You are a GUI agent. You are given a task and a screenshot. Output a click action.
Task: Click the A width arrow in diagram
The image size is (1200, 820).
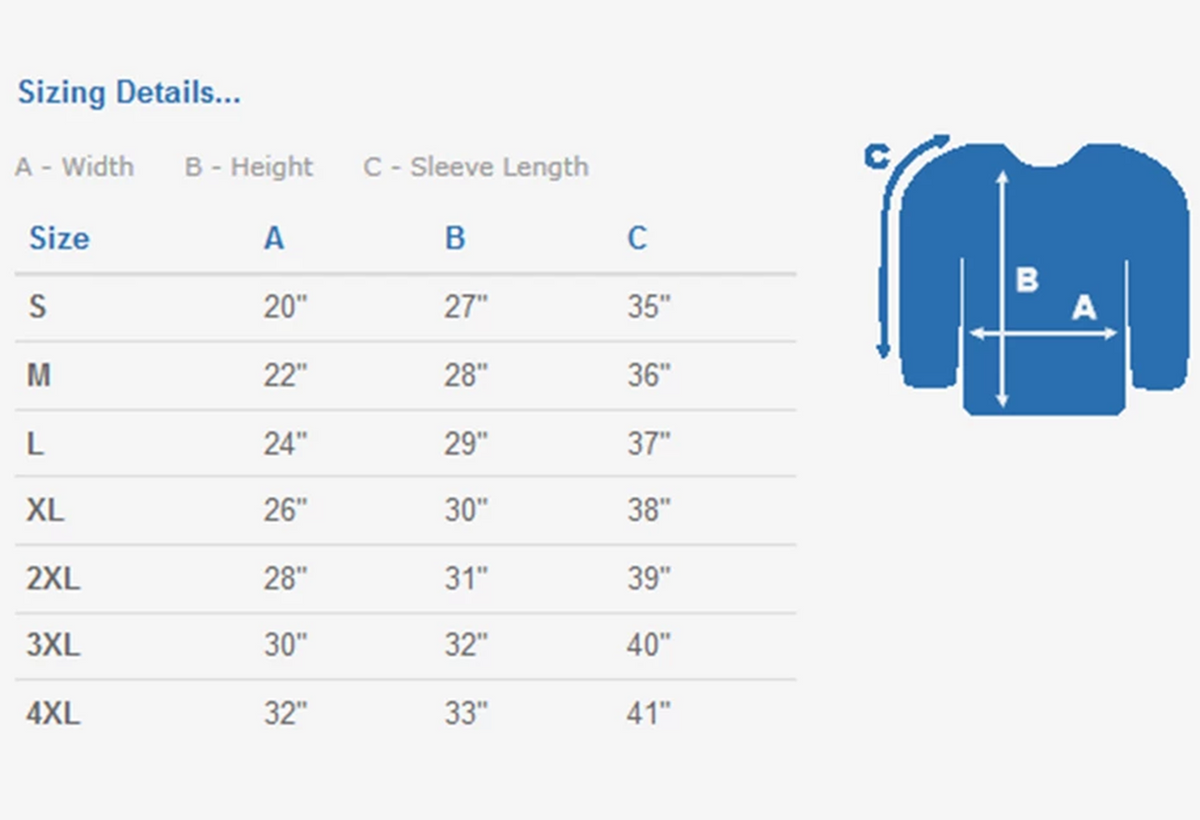1043,334
